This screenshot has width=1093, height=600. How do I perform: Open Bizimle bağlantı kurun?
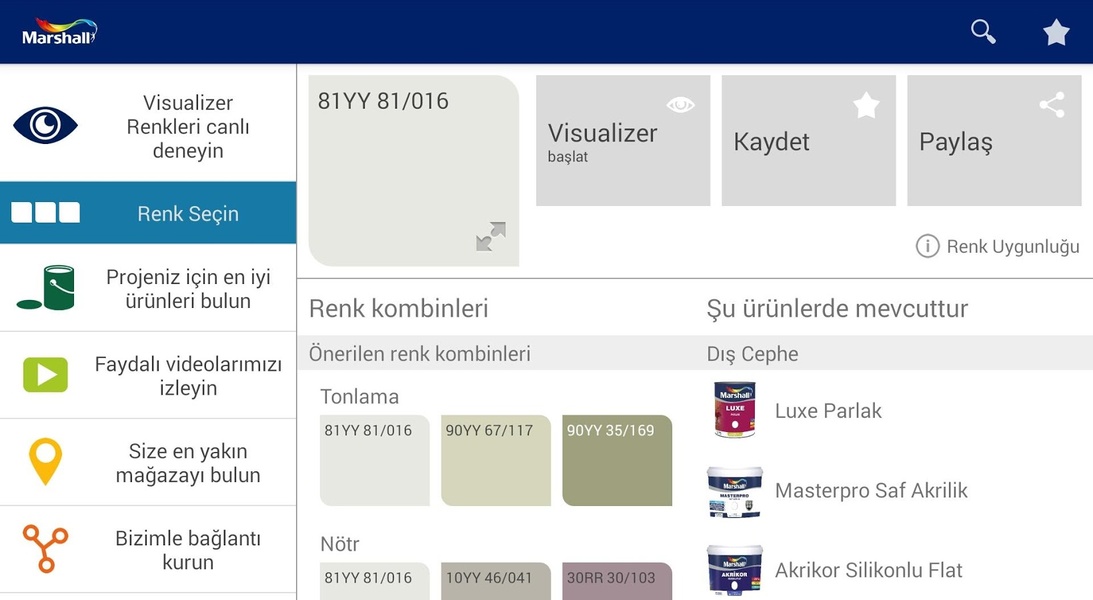click(148, 549)
